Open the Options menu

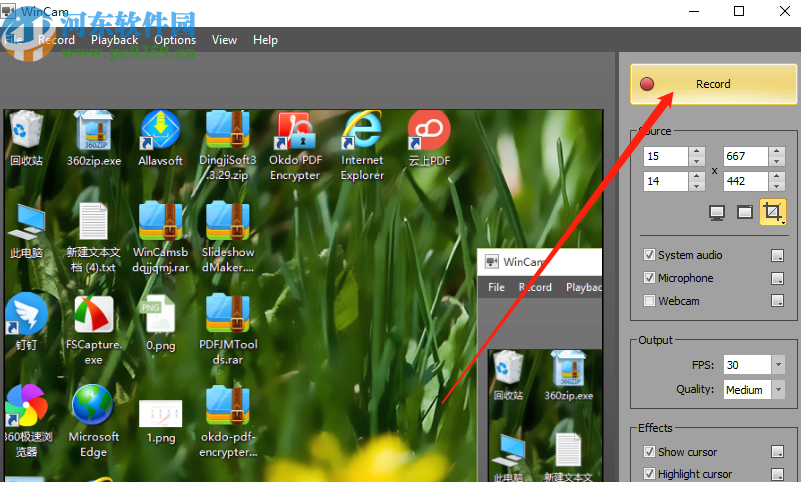point(175,40)
